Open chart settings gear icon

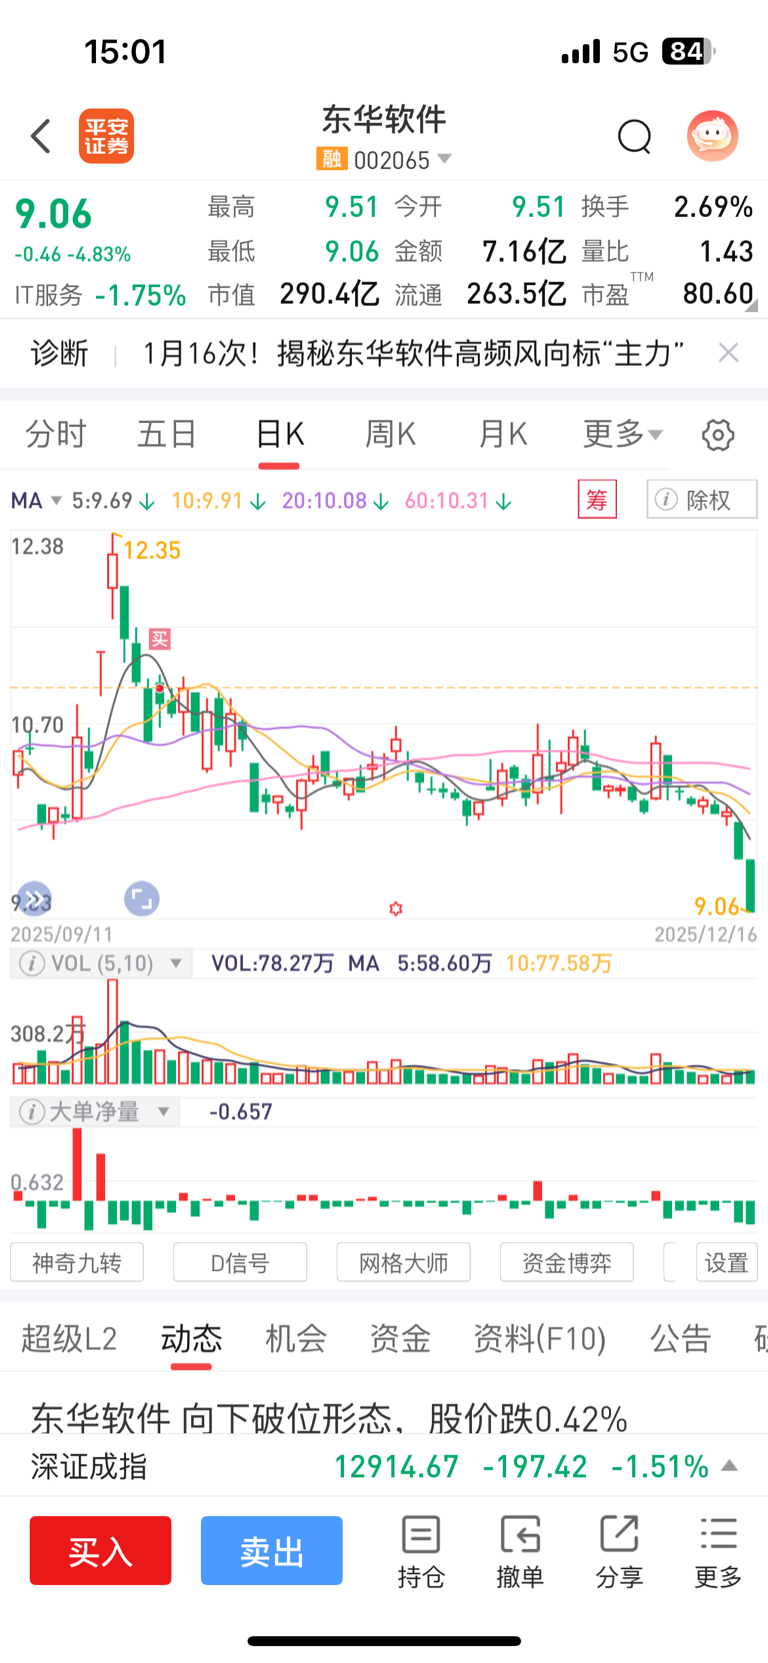(718, 435)
